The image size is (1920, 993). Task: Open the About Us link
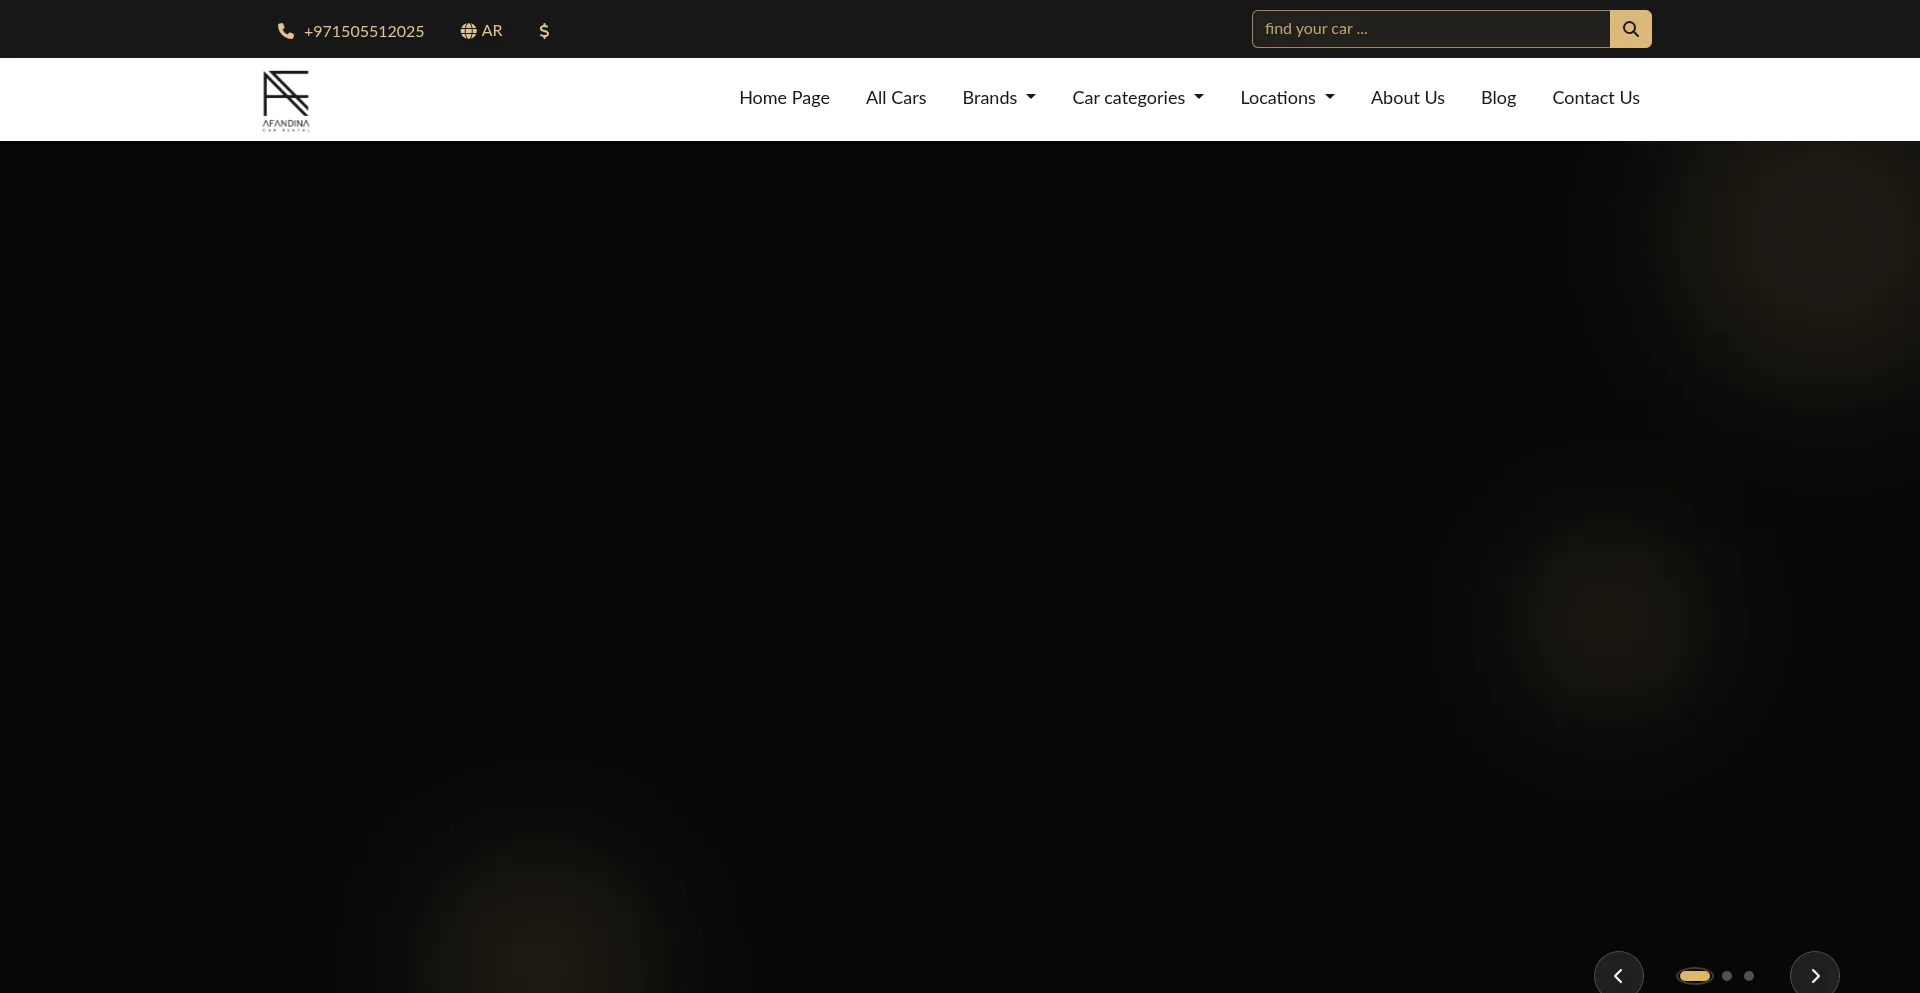click(x=1407, y=98)
